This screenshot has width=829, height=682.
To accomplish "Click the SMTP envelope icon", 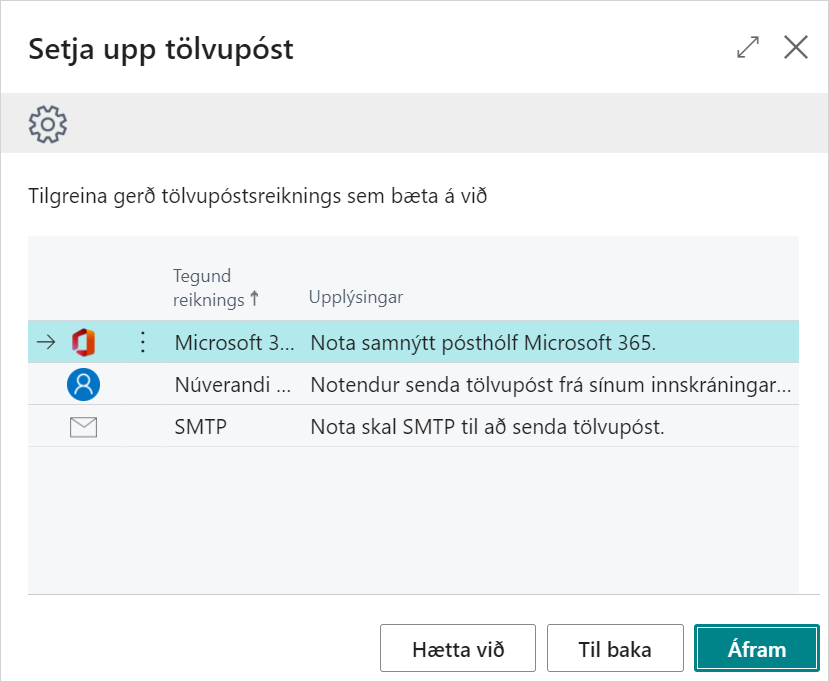I will coord(83,427).
